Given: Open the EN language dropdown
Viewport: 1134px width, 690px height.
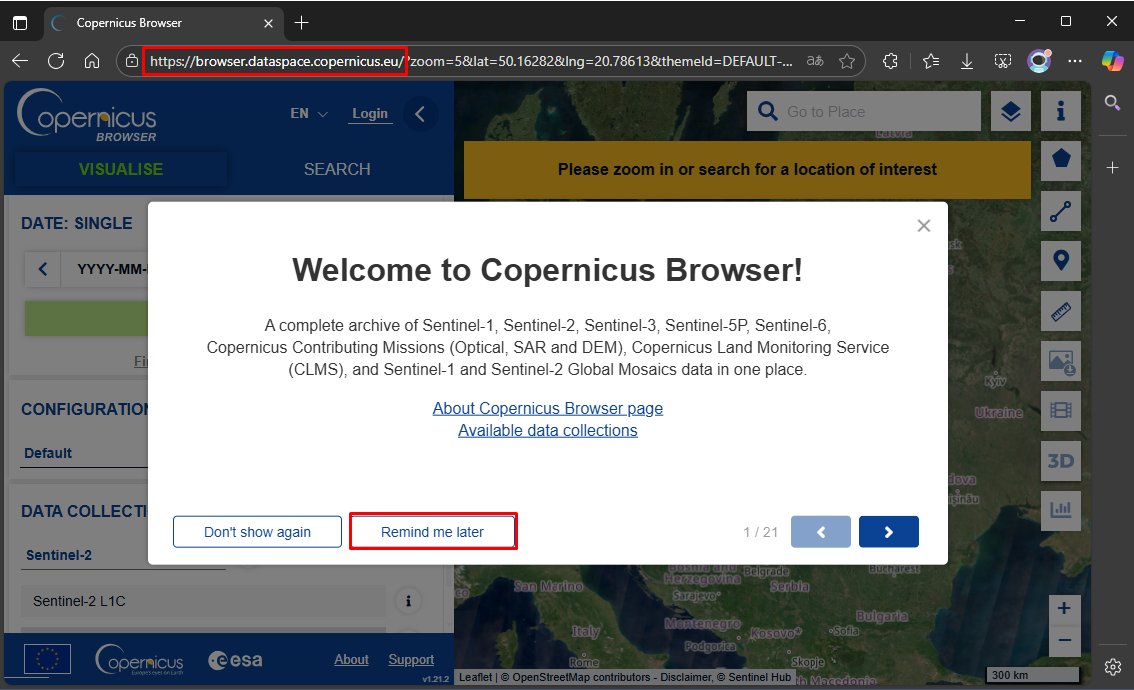Looking at the screenshot, I should click(x=308, y=114).
